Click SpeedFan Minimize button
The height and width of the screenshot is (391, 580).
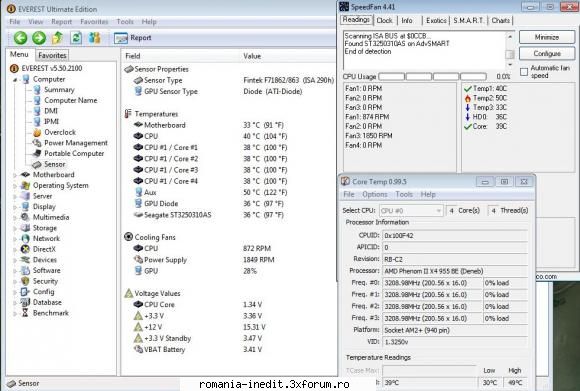coord(547,37)
